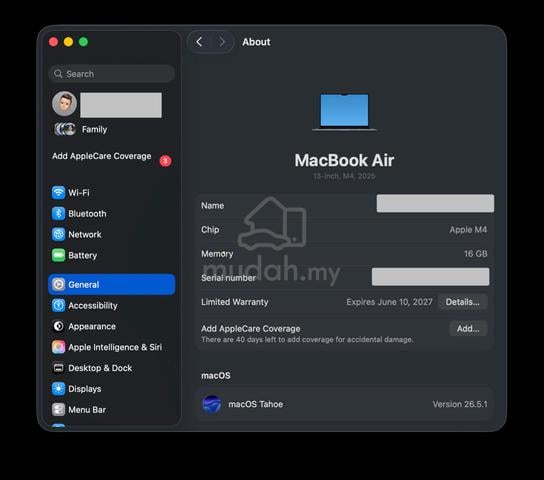Click the Apple Intelligence & Siri icon
This screenshot has width=544, height=480.
[x=58, y=347]
